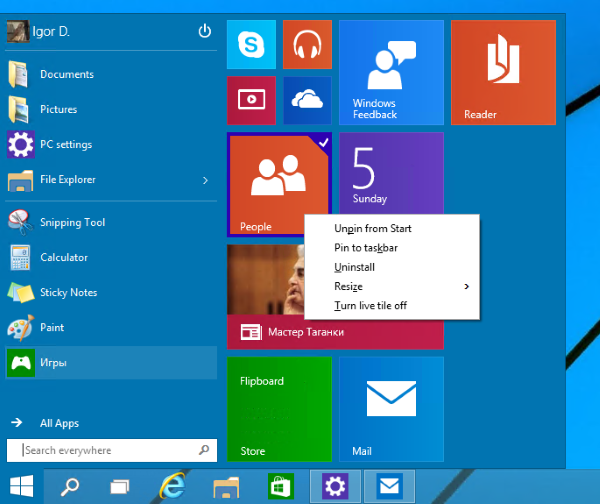The image size is (600, 504).
Task: Open the Reader tile
Action: point(502,72)
